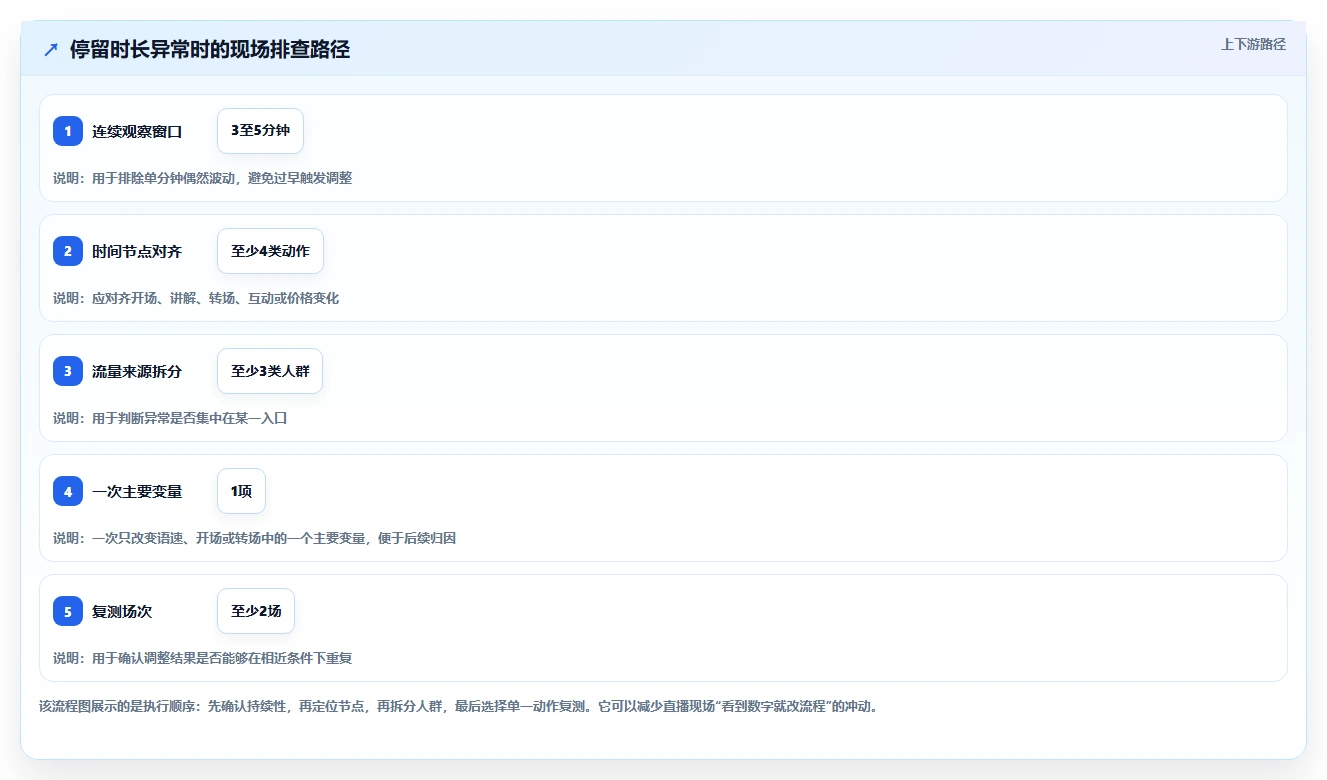
Task: Click the note about 一次只改变语速
Action: pyautogui.click(x=254, y=538)
